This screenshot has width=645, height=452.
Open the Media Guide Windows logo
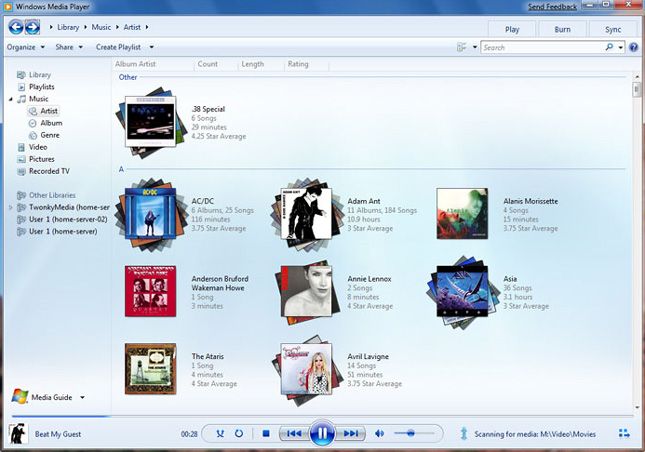[x=20, y=396]
